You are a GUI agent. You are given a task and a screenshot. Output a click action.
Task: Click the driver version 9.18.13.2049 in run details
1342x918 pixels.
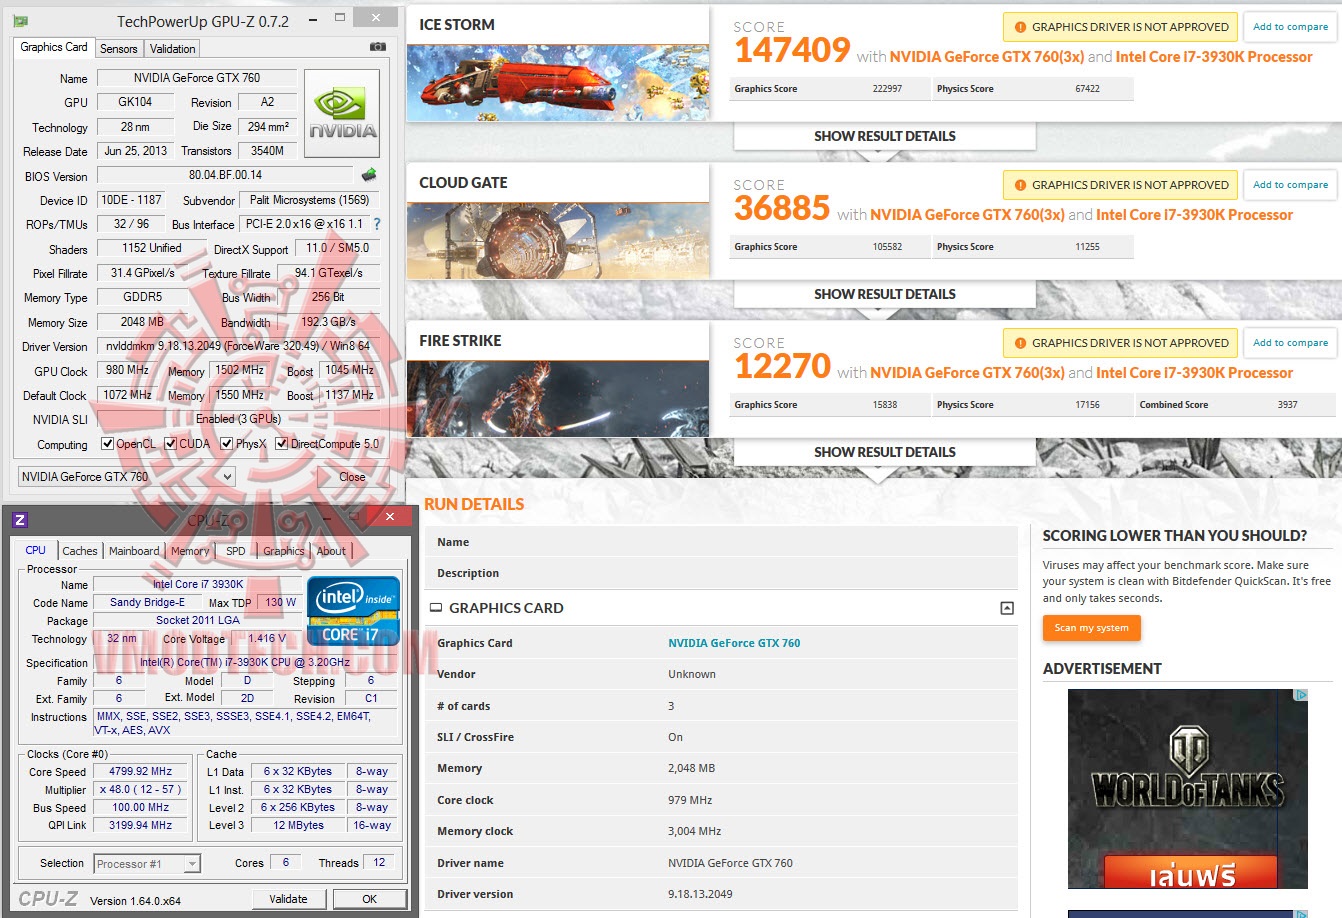tap(700, 894)
